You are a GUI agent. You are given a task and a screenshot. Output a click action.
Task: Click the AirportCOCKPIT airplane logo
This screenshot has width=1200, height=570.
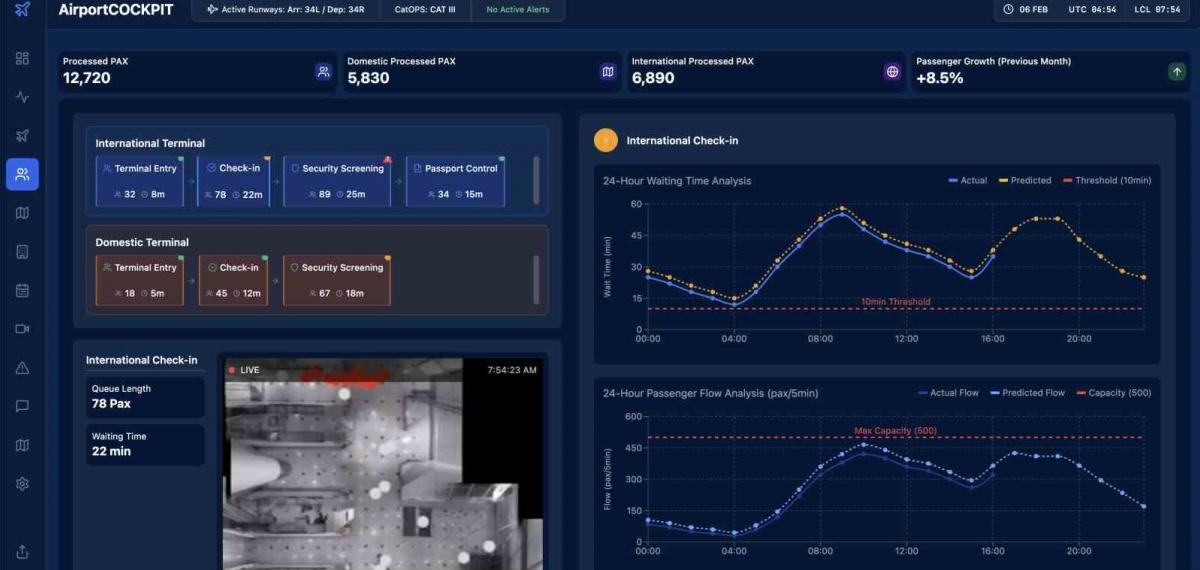22,10
